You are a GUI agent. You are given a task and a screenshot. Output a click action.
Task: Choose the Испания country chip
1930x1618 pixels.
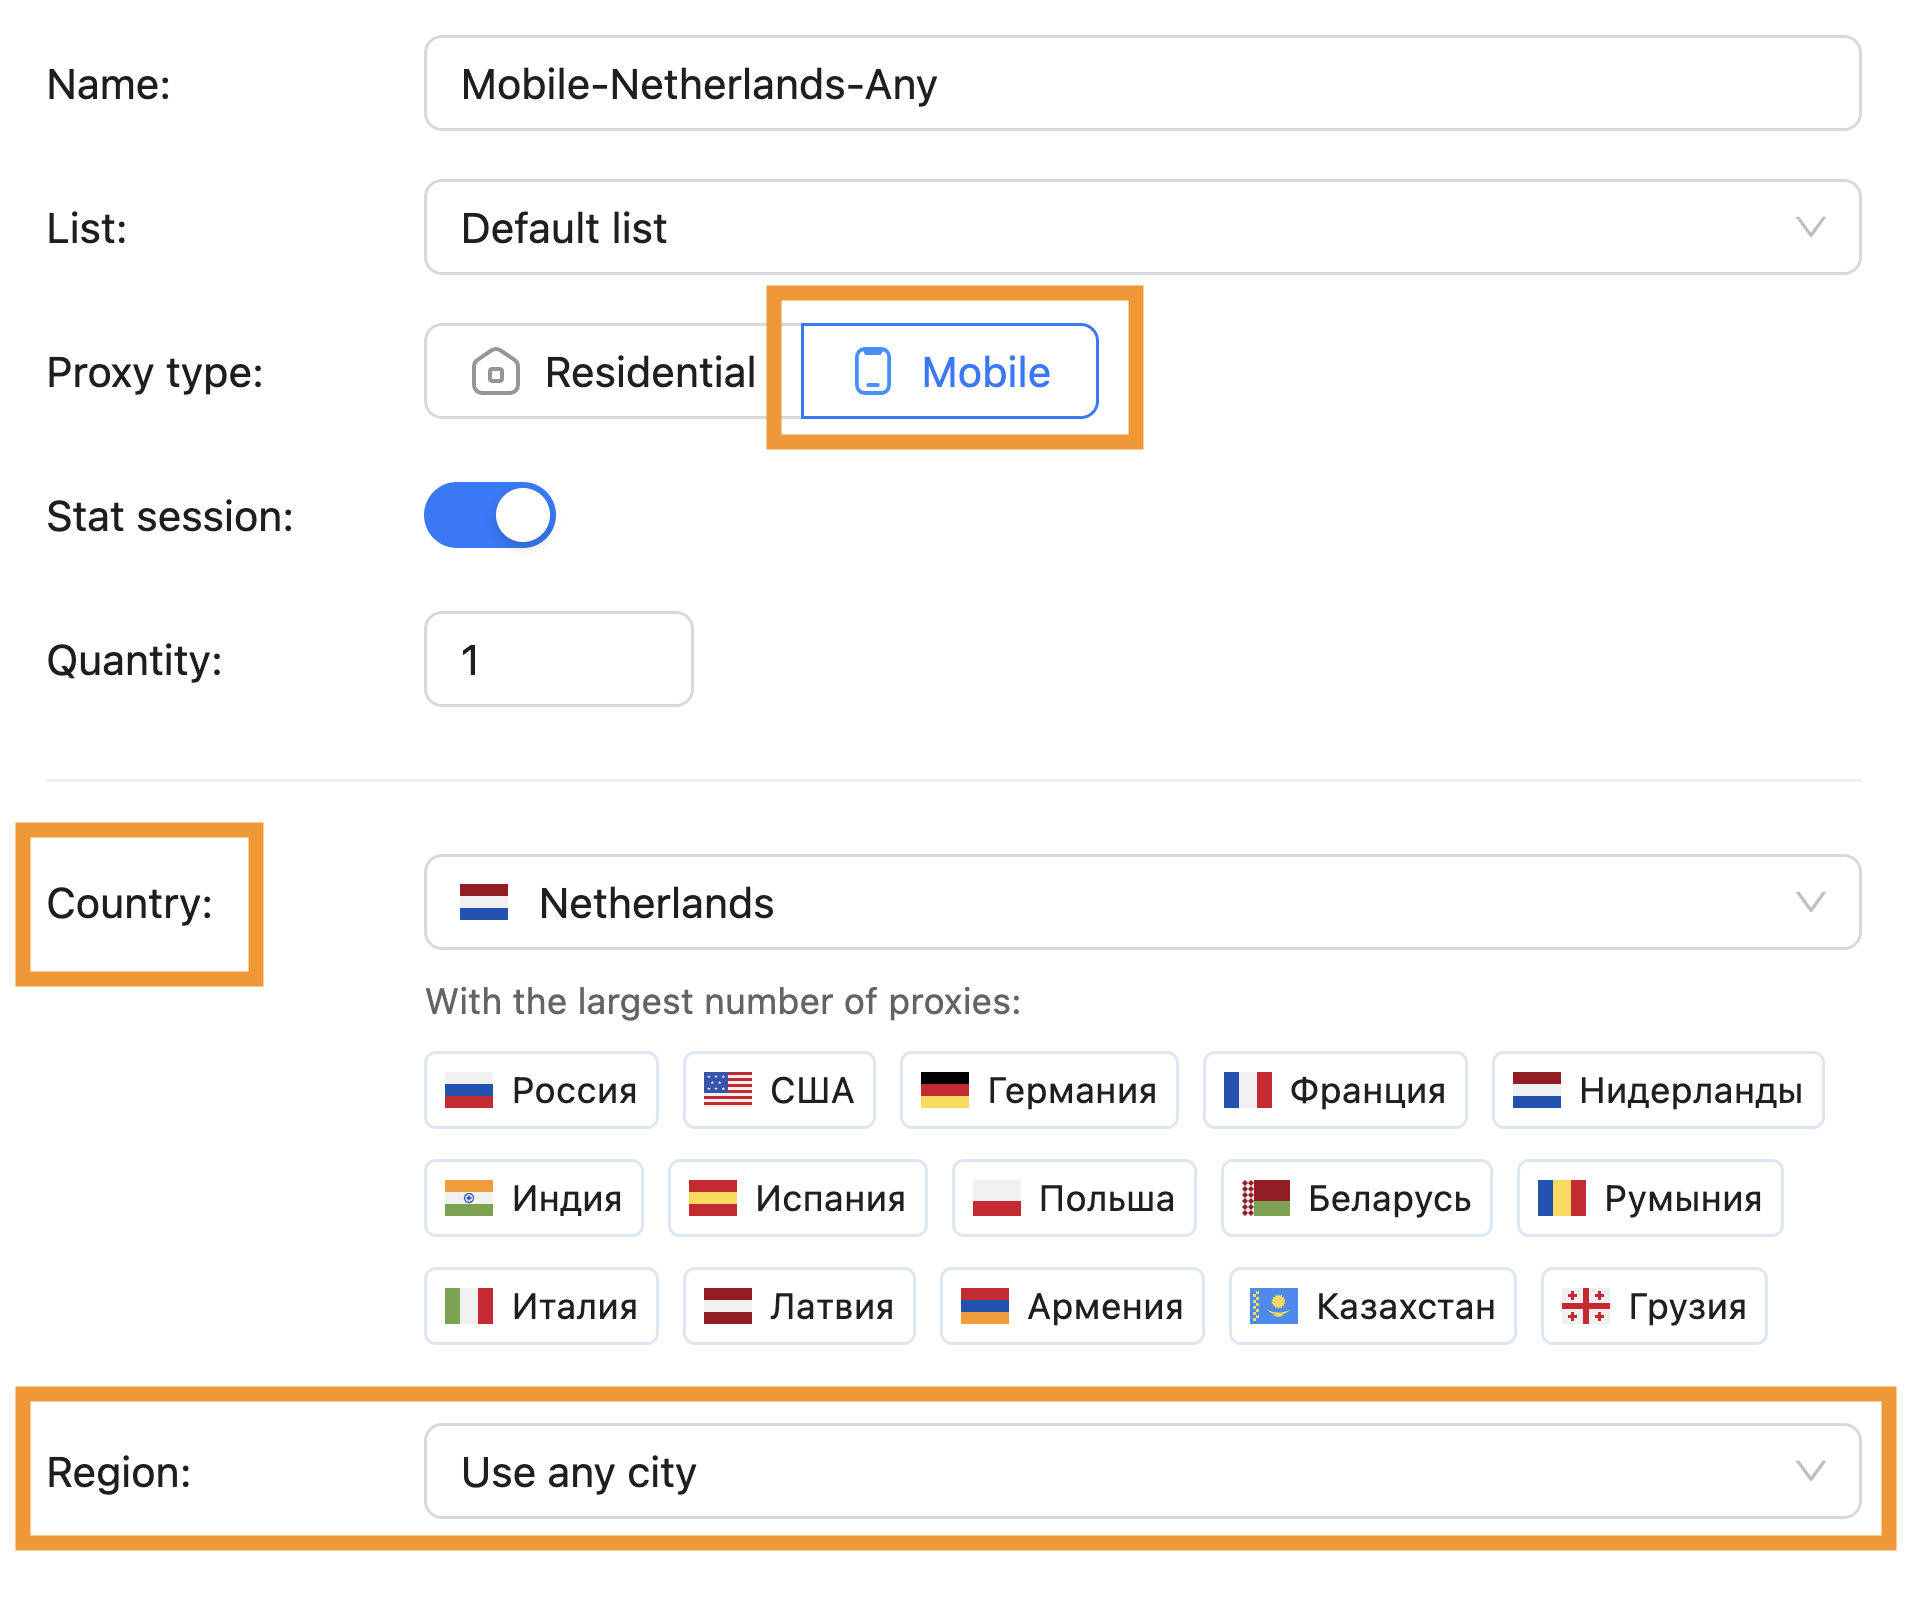[798, 1198]
